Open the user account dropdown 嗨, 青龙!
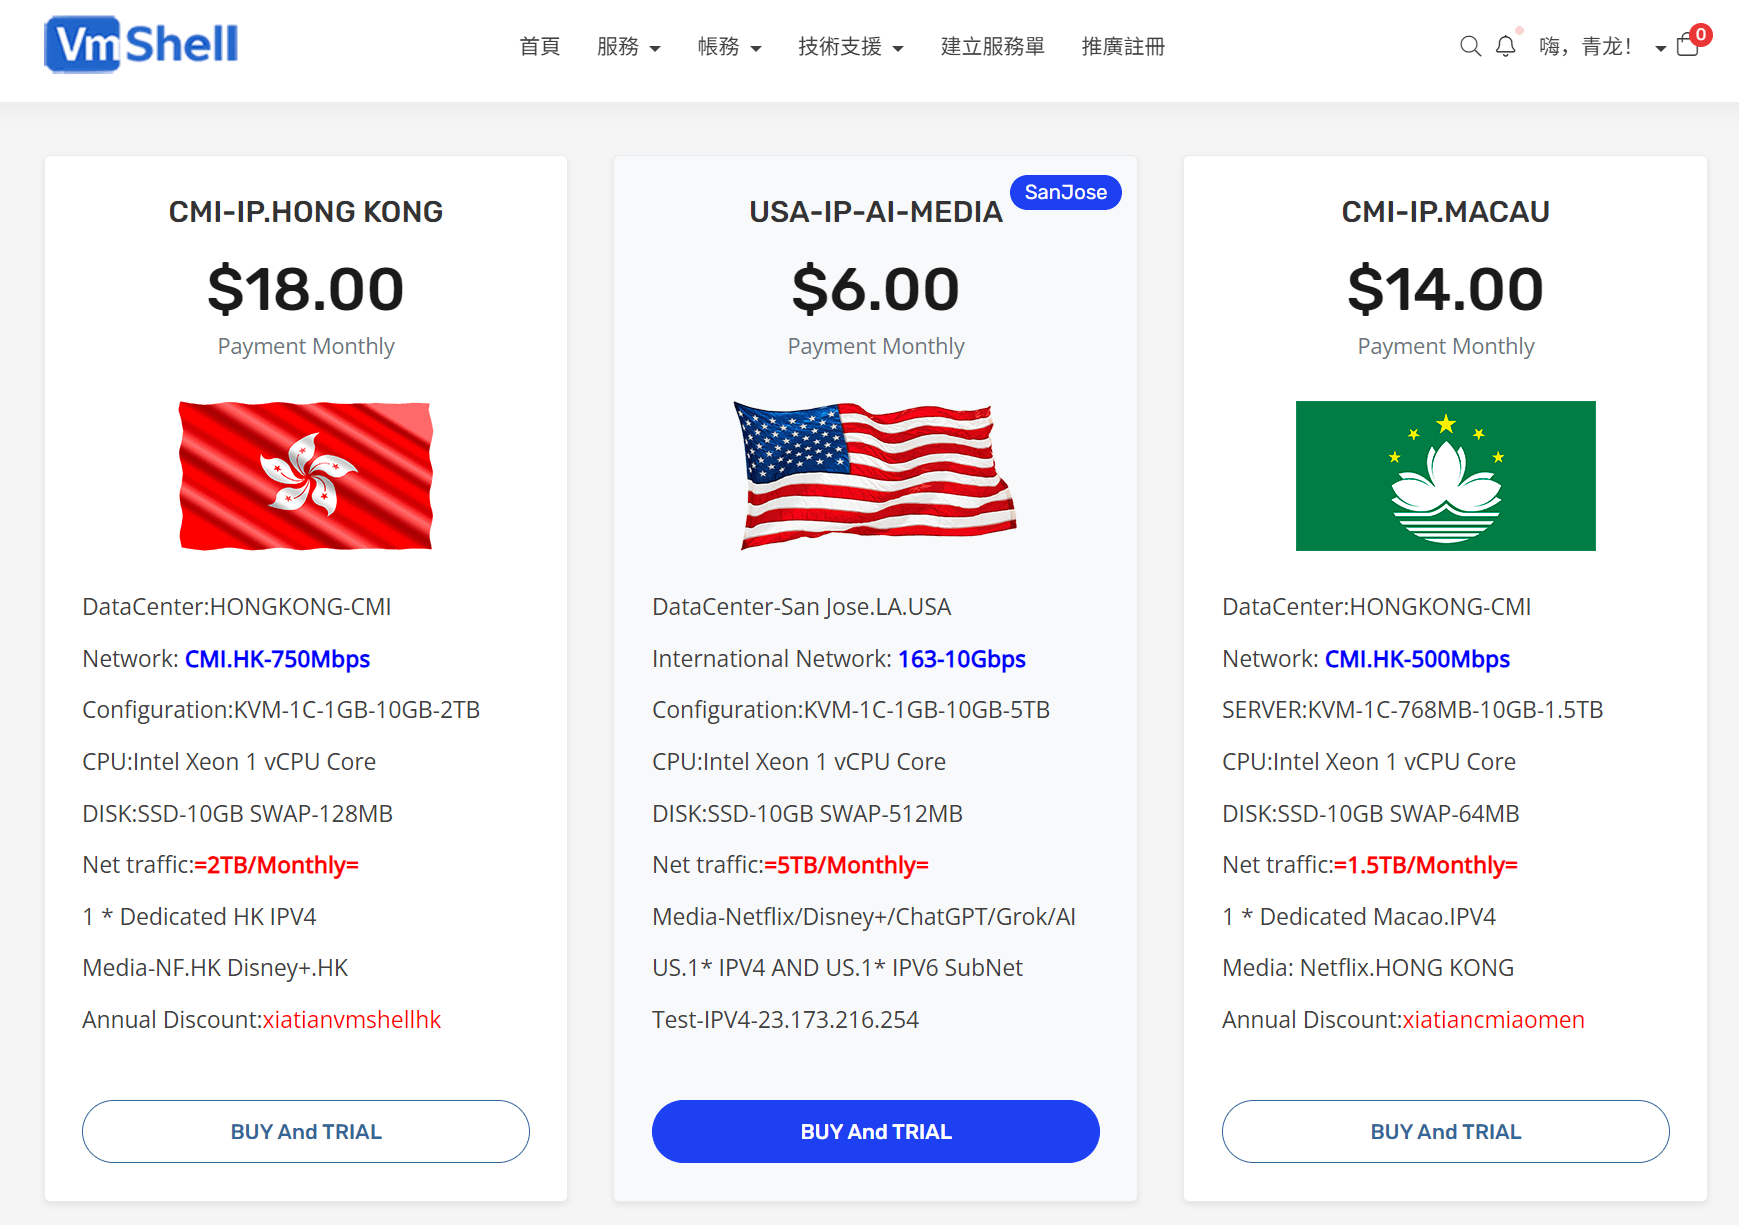The width and height of the screenshot is (1739, 1225). tap(1601, 47)
